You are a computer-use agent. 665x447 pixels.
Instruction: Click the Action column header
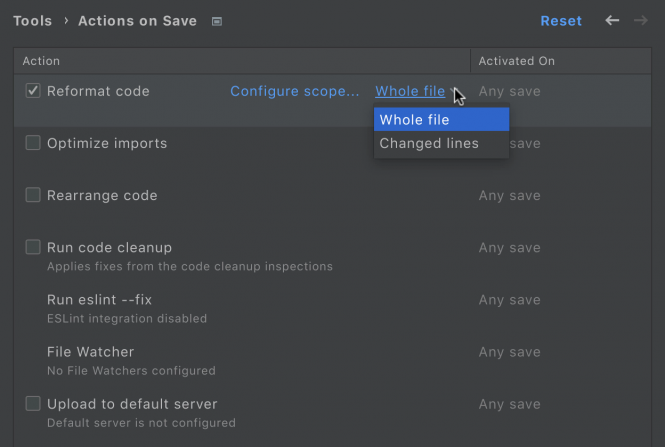(x=242, y=61)
